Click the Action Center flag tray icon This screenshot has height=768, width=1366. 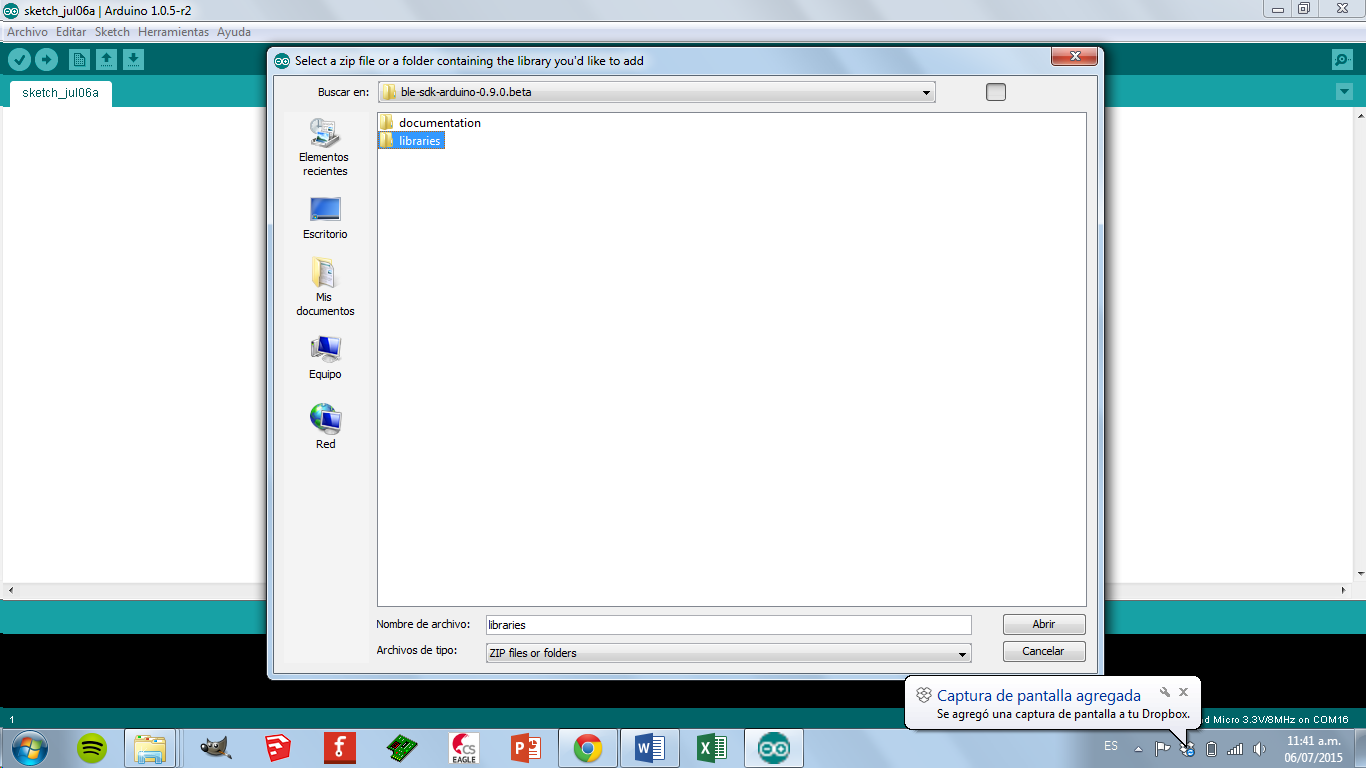[1163, 748]
